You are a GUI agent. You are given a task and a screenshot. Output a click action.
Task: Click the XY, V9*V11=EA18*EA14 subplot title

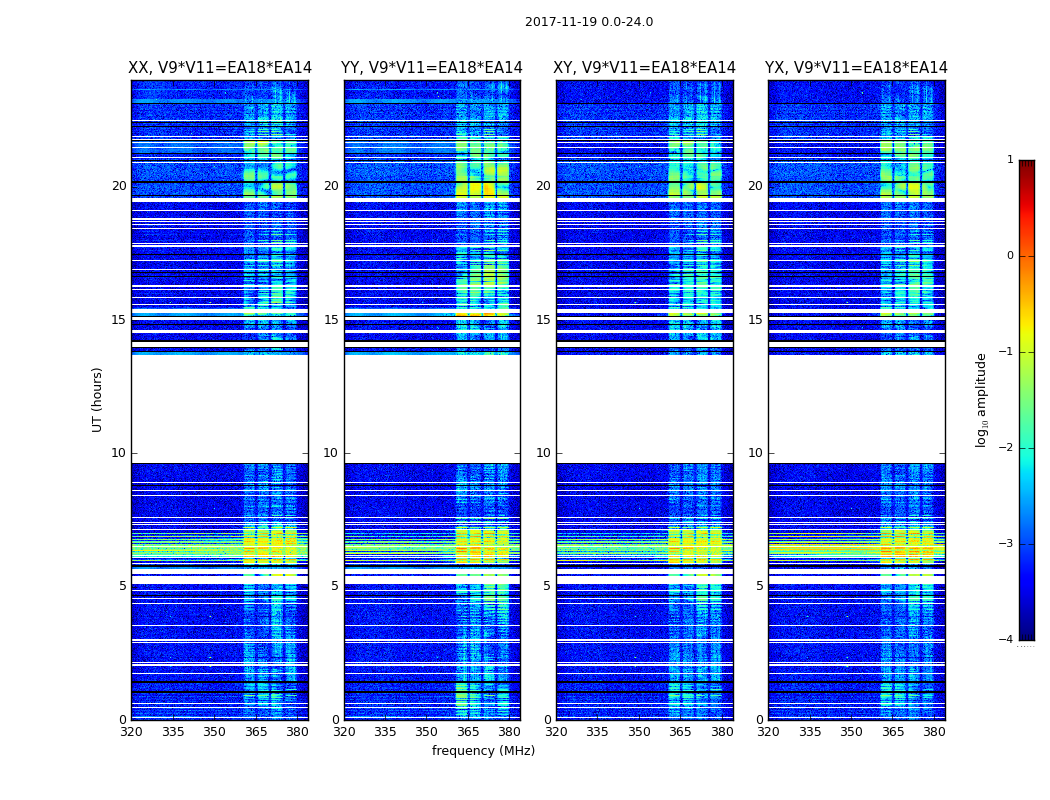coord(644,68)
